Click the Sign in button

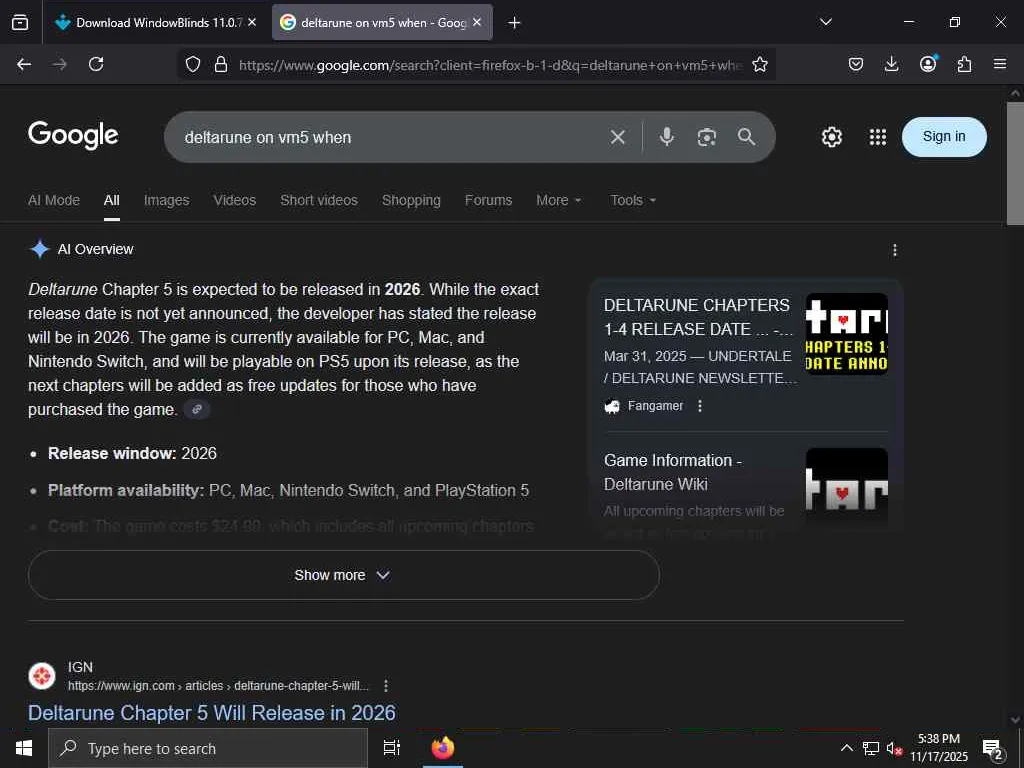(x=944, y=136)
